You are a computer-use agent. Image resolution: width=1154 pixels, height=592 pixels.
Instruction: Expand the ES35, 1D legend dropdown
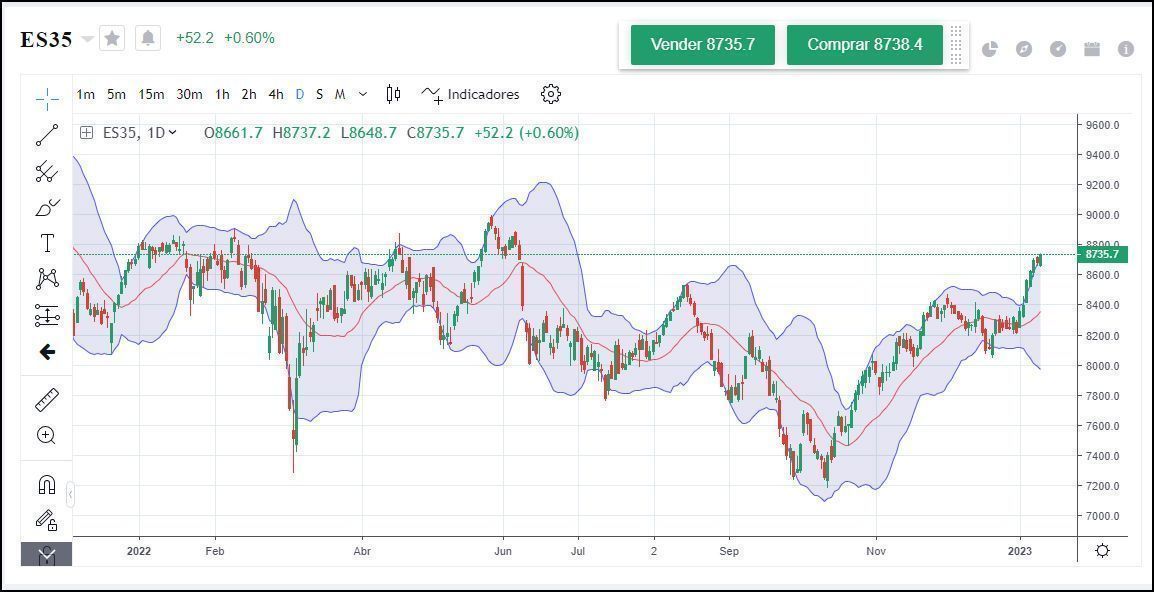(170, 132)
